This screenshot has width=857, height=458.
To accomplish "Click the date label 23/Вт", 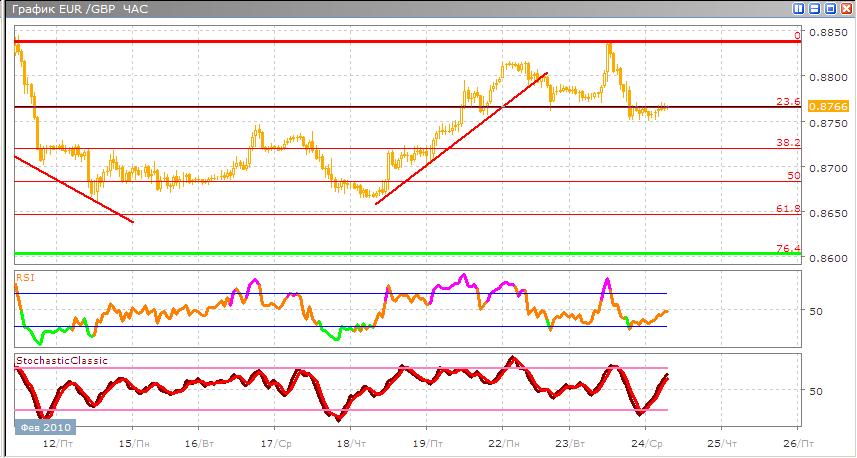I will point(570,442).
